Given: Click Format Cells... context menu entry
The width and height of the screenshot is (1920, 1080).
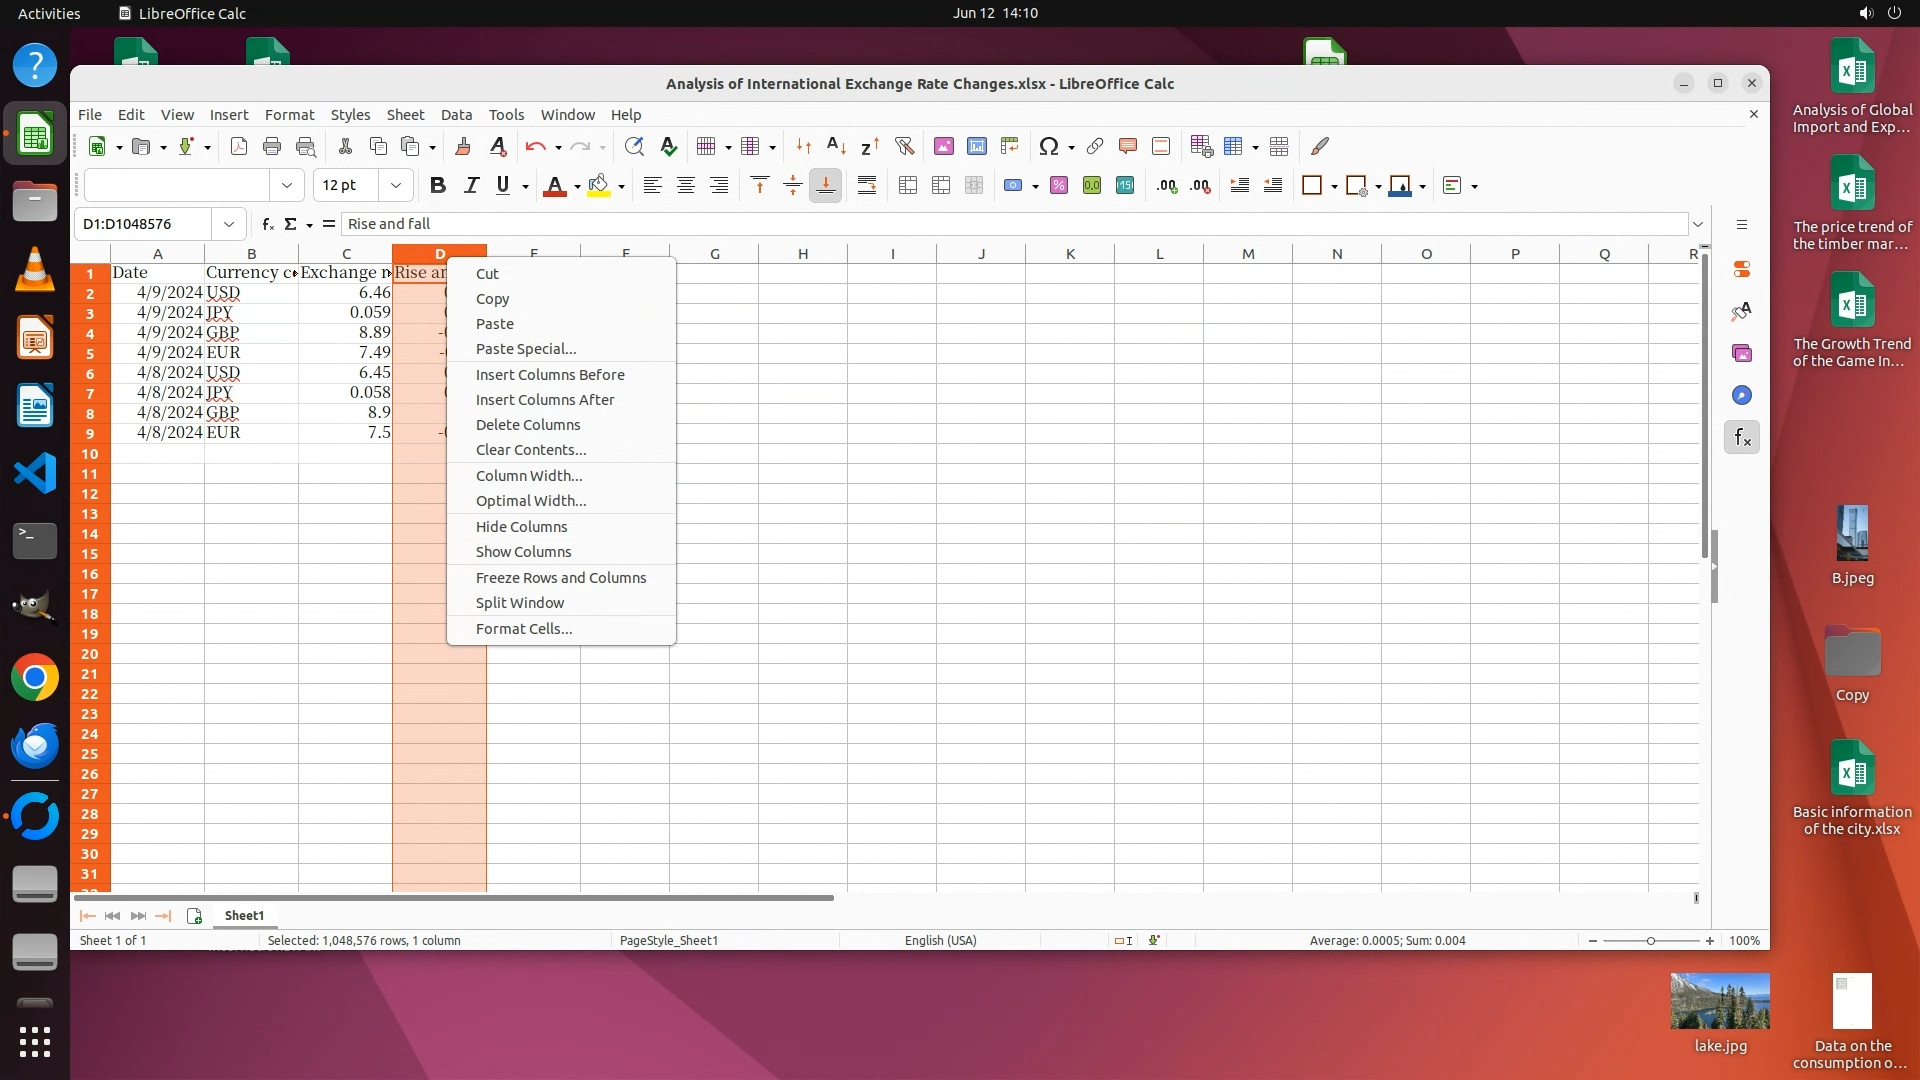Looking at the screenshot, I should [x=523, y=629].
